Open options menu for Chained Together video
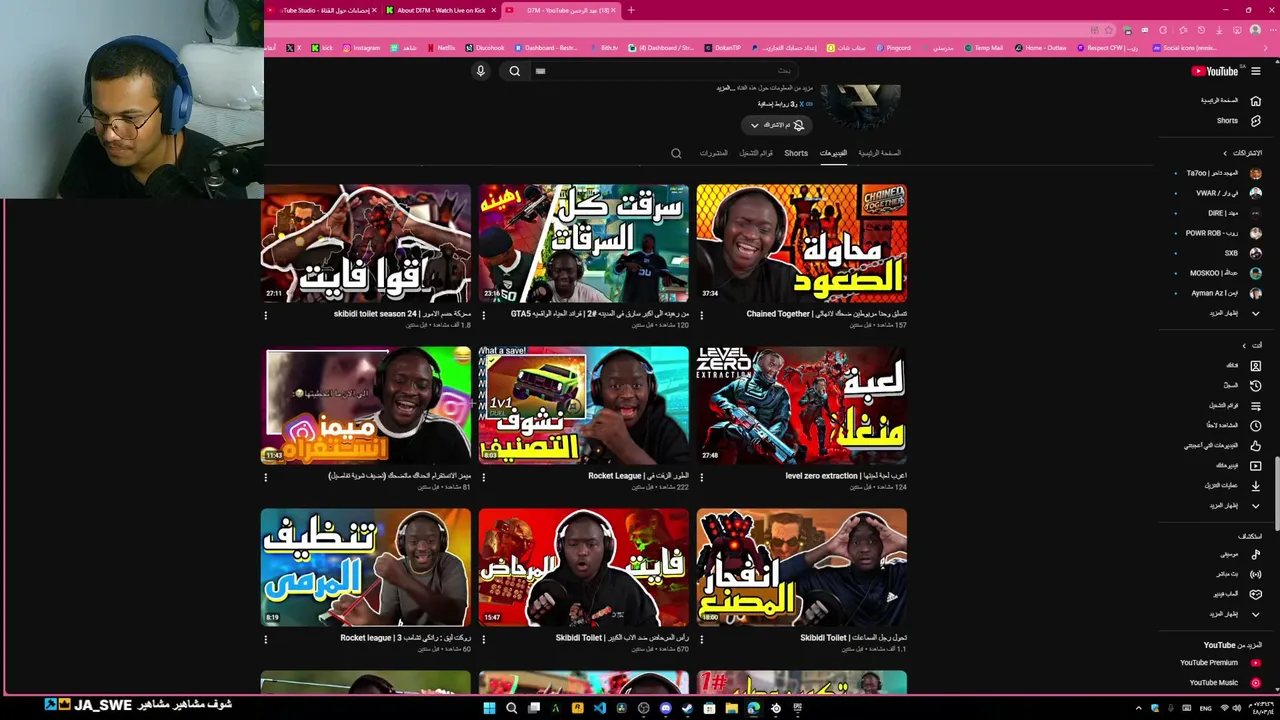Screen dimensions: 1280x720 701,315
